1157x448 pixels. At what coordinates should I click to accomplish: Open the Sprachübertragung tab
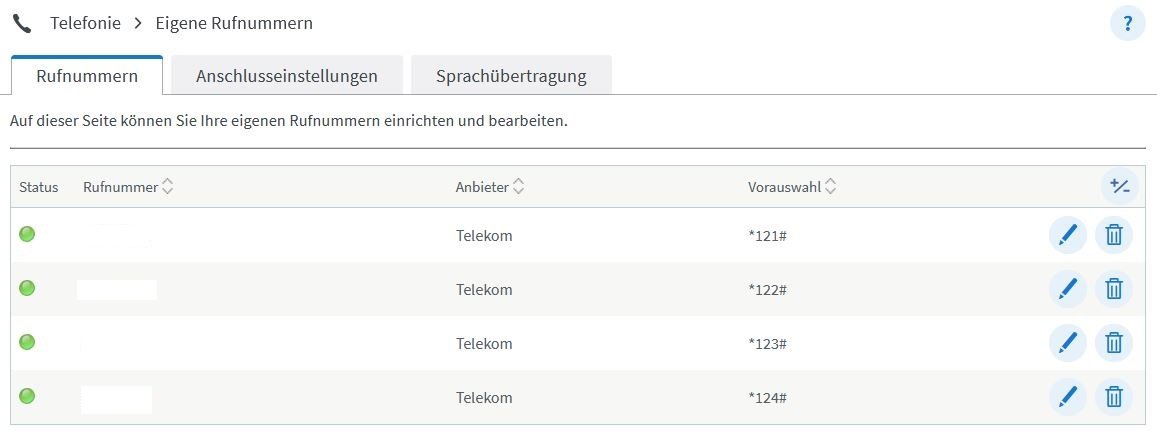(x=511, y=76)
